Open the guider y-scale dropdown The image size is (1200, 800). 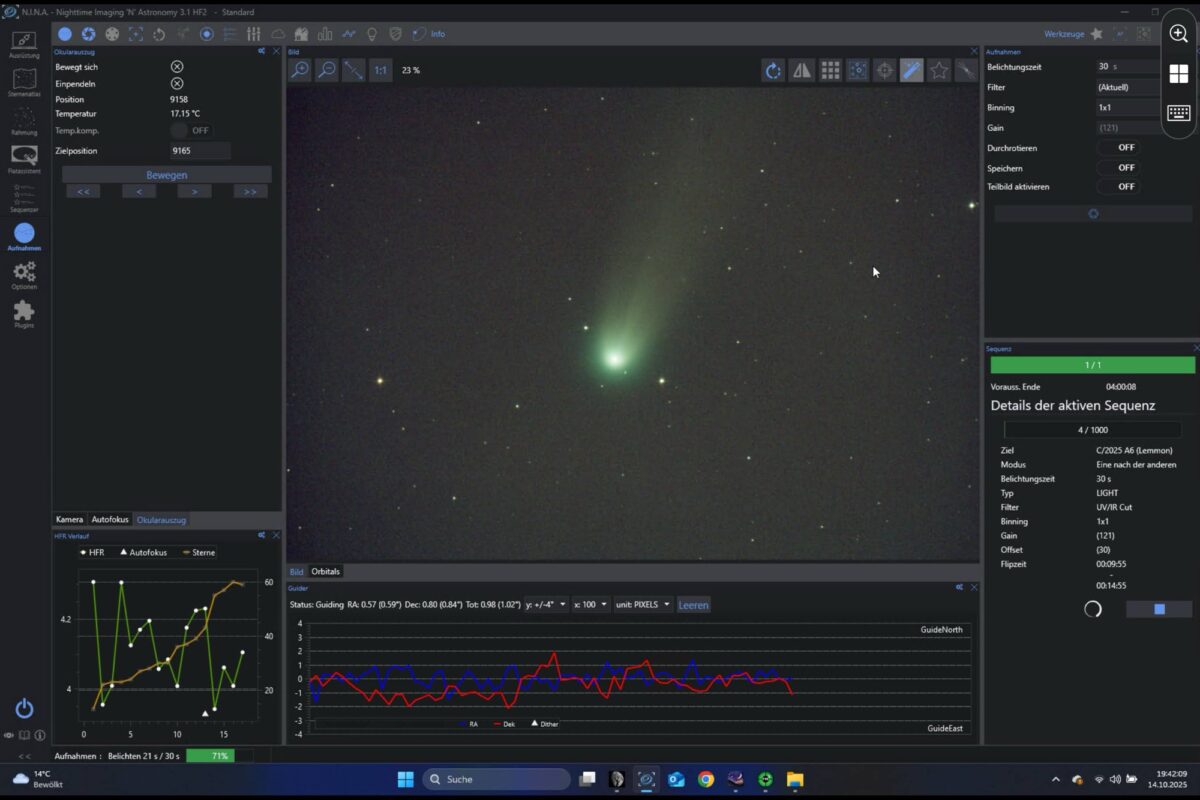point(546,605)
